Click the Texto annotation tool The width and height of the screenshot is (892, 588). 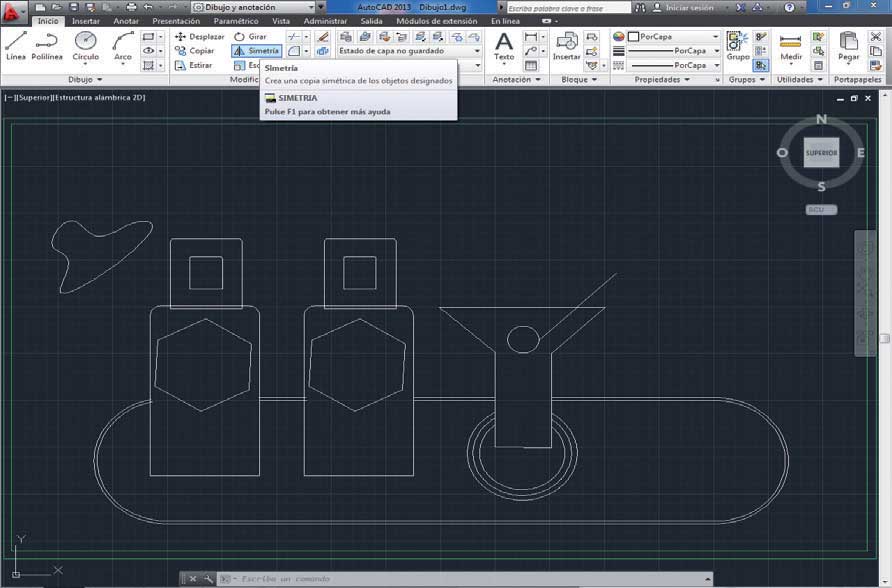504,45
